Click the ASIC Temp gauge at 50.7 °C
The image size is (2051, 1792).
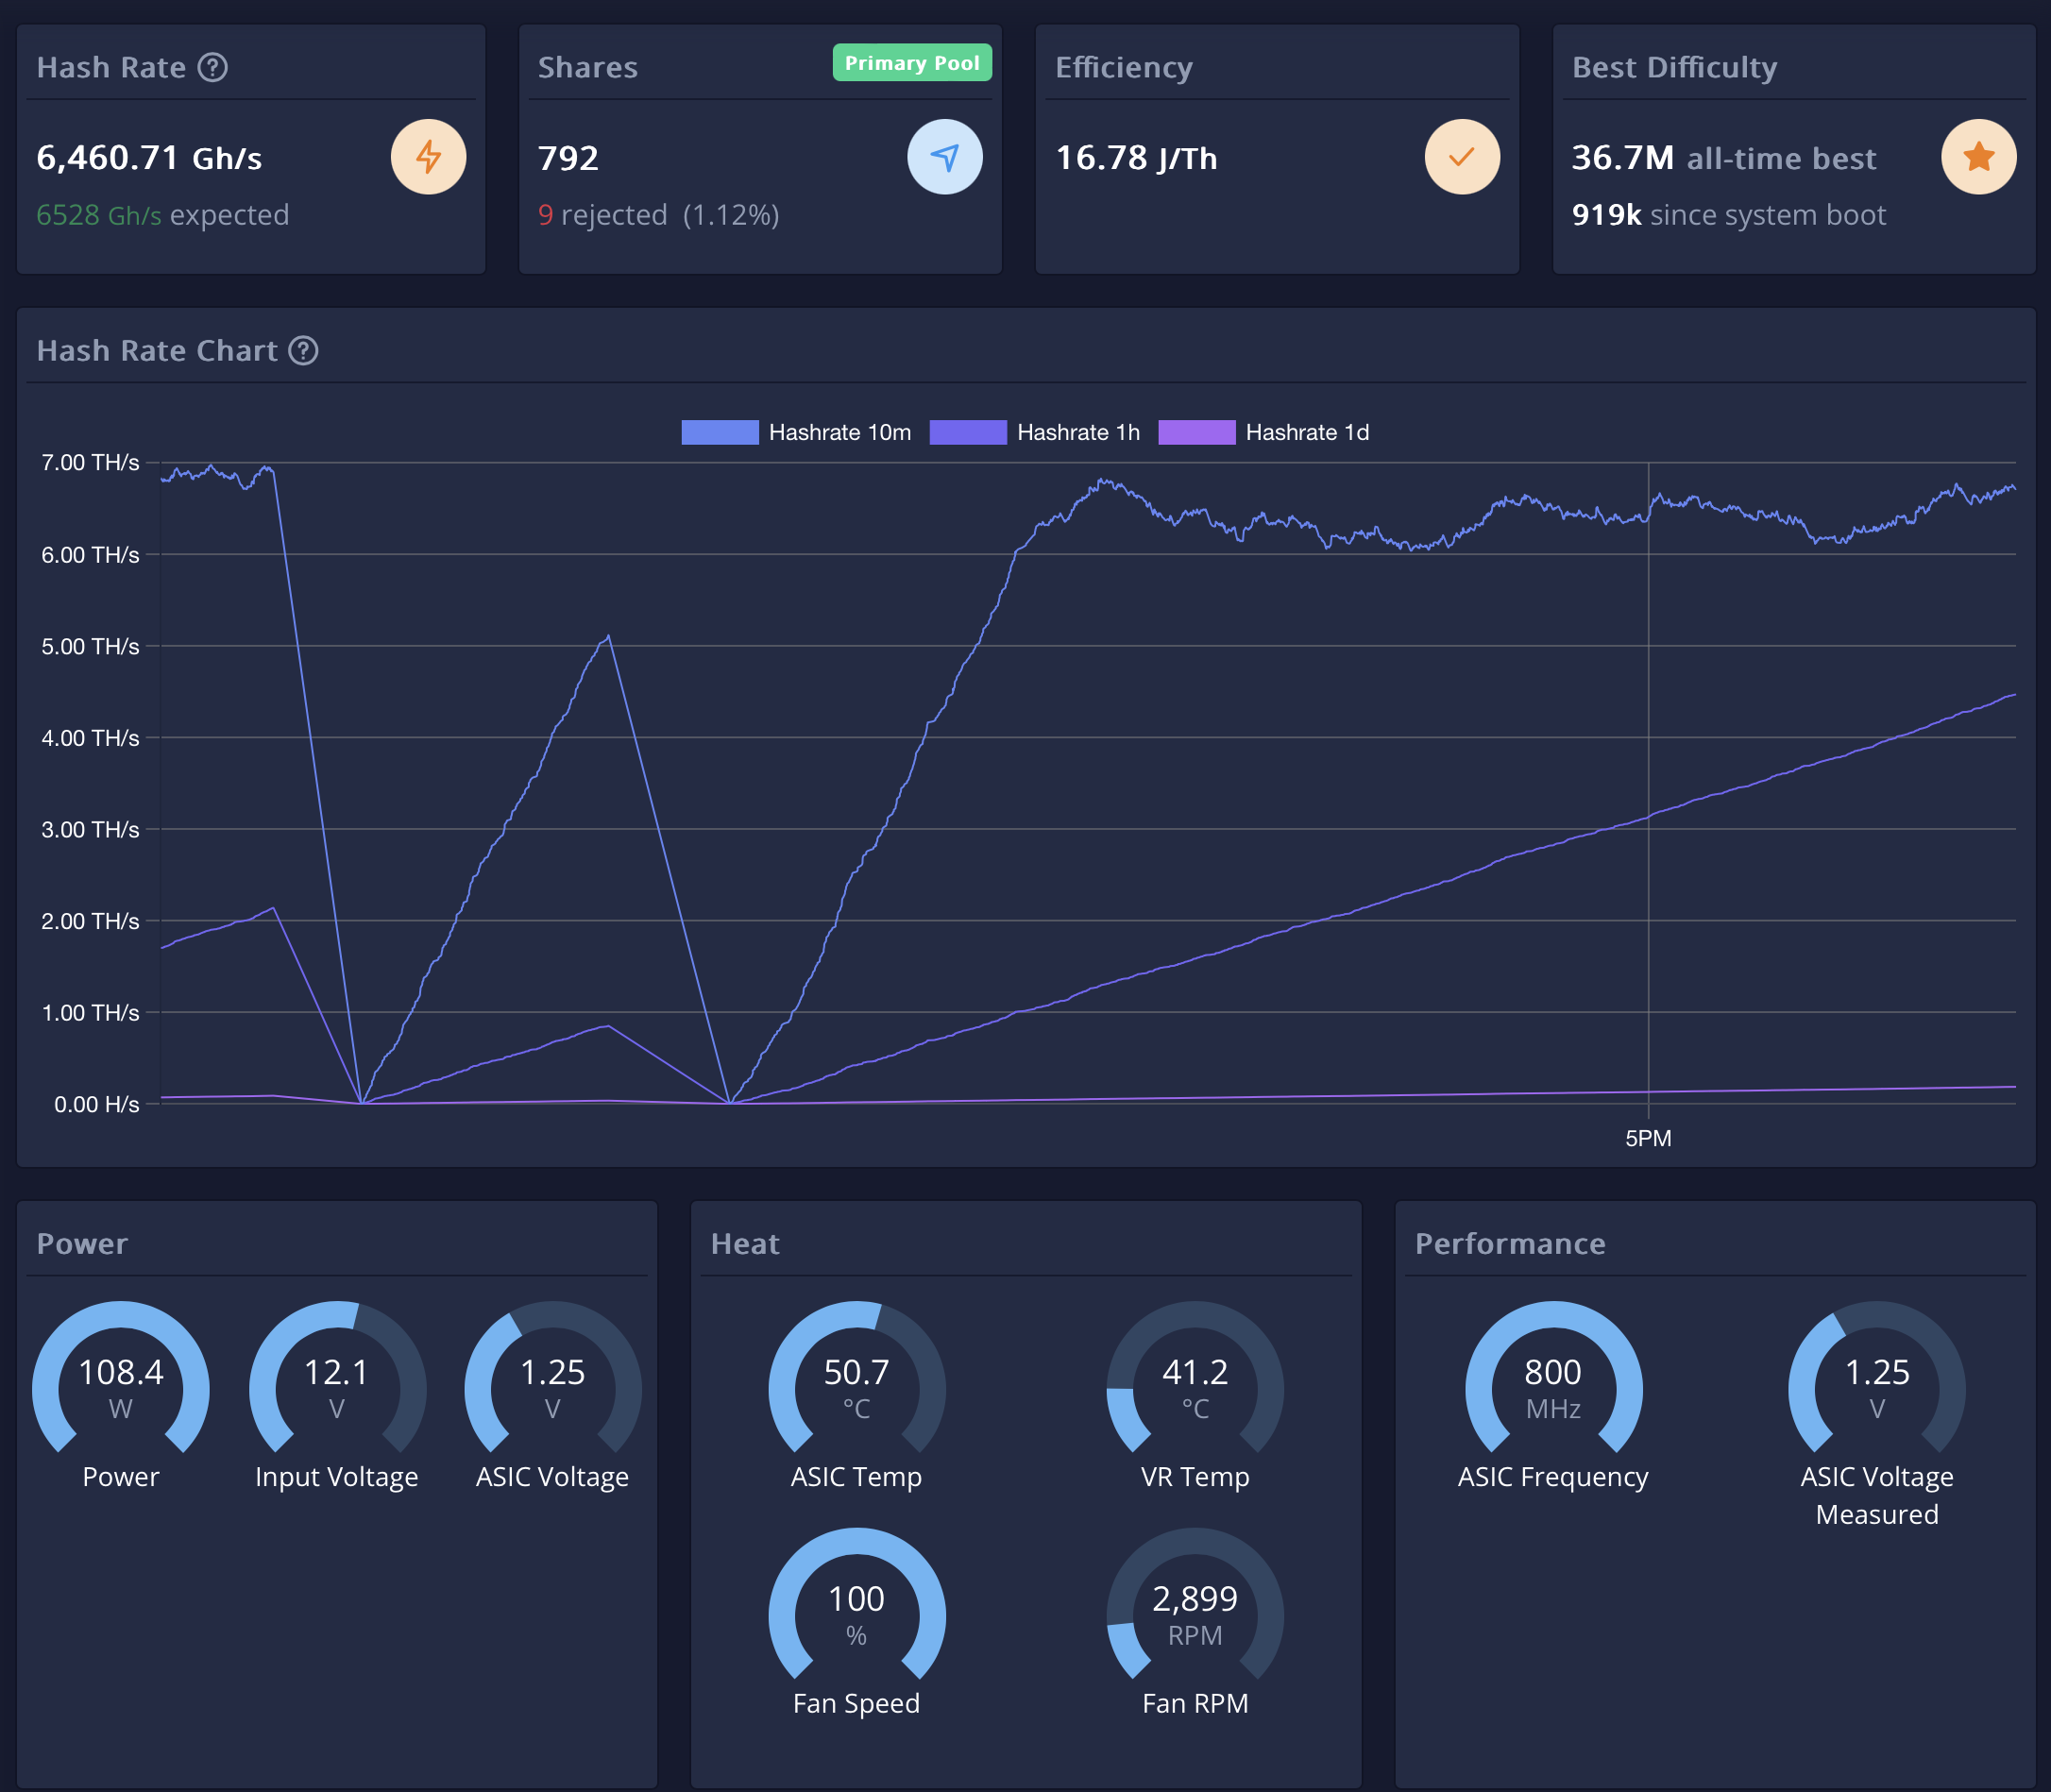pos(856,1385)
